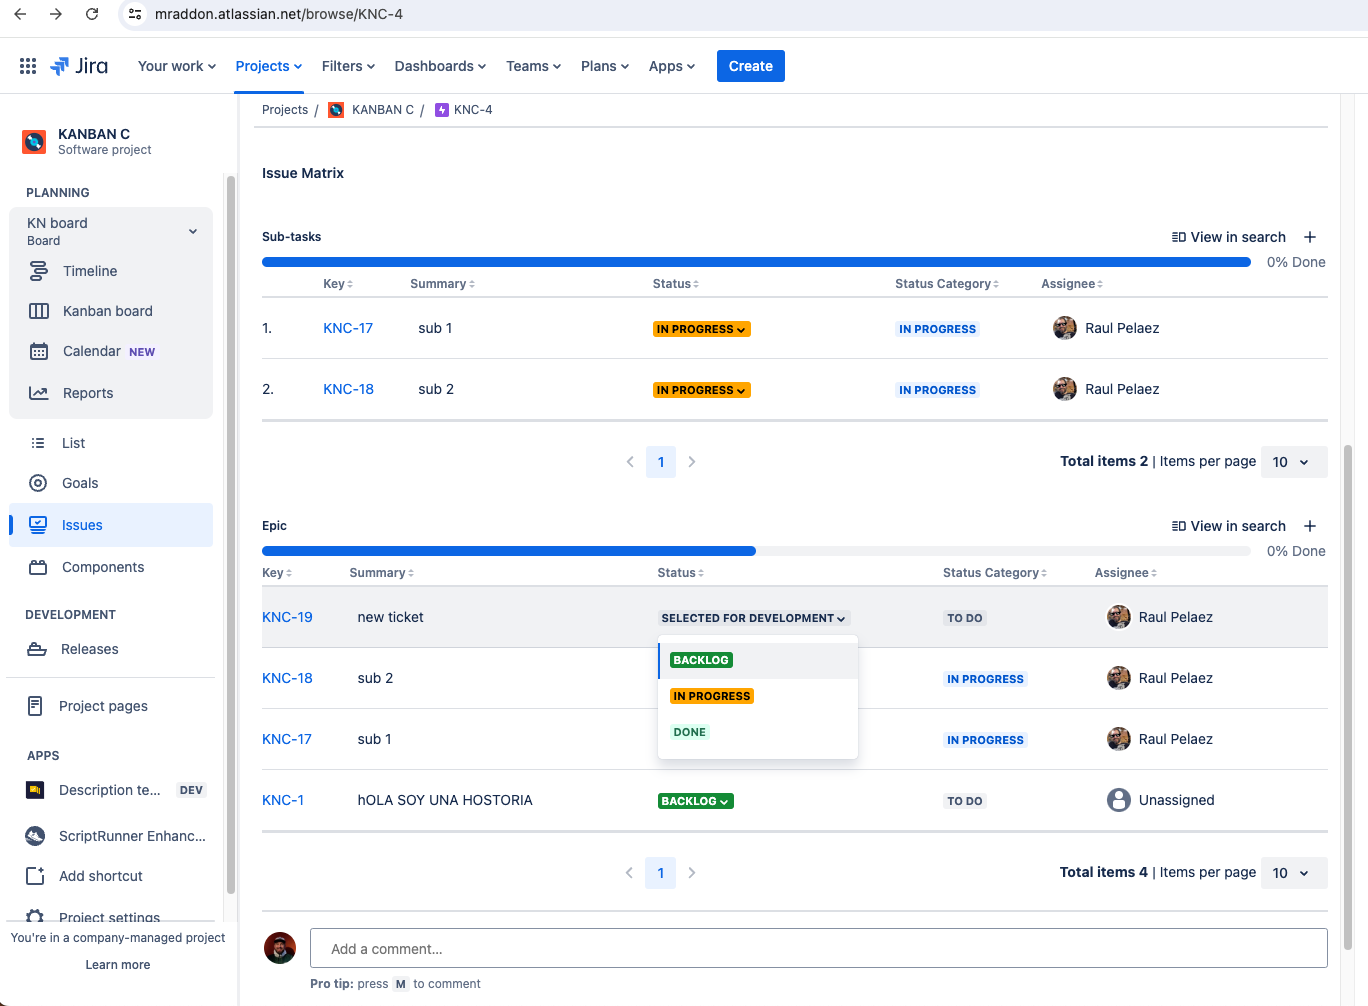Select Done in the status menu
1368x1006 pixels.
689,732
